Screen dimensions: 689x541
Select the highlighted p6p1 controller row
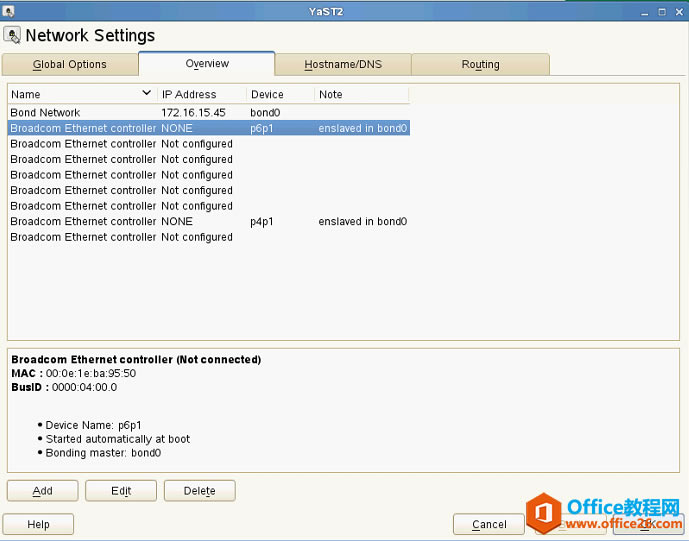coord(209,128)
